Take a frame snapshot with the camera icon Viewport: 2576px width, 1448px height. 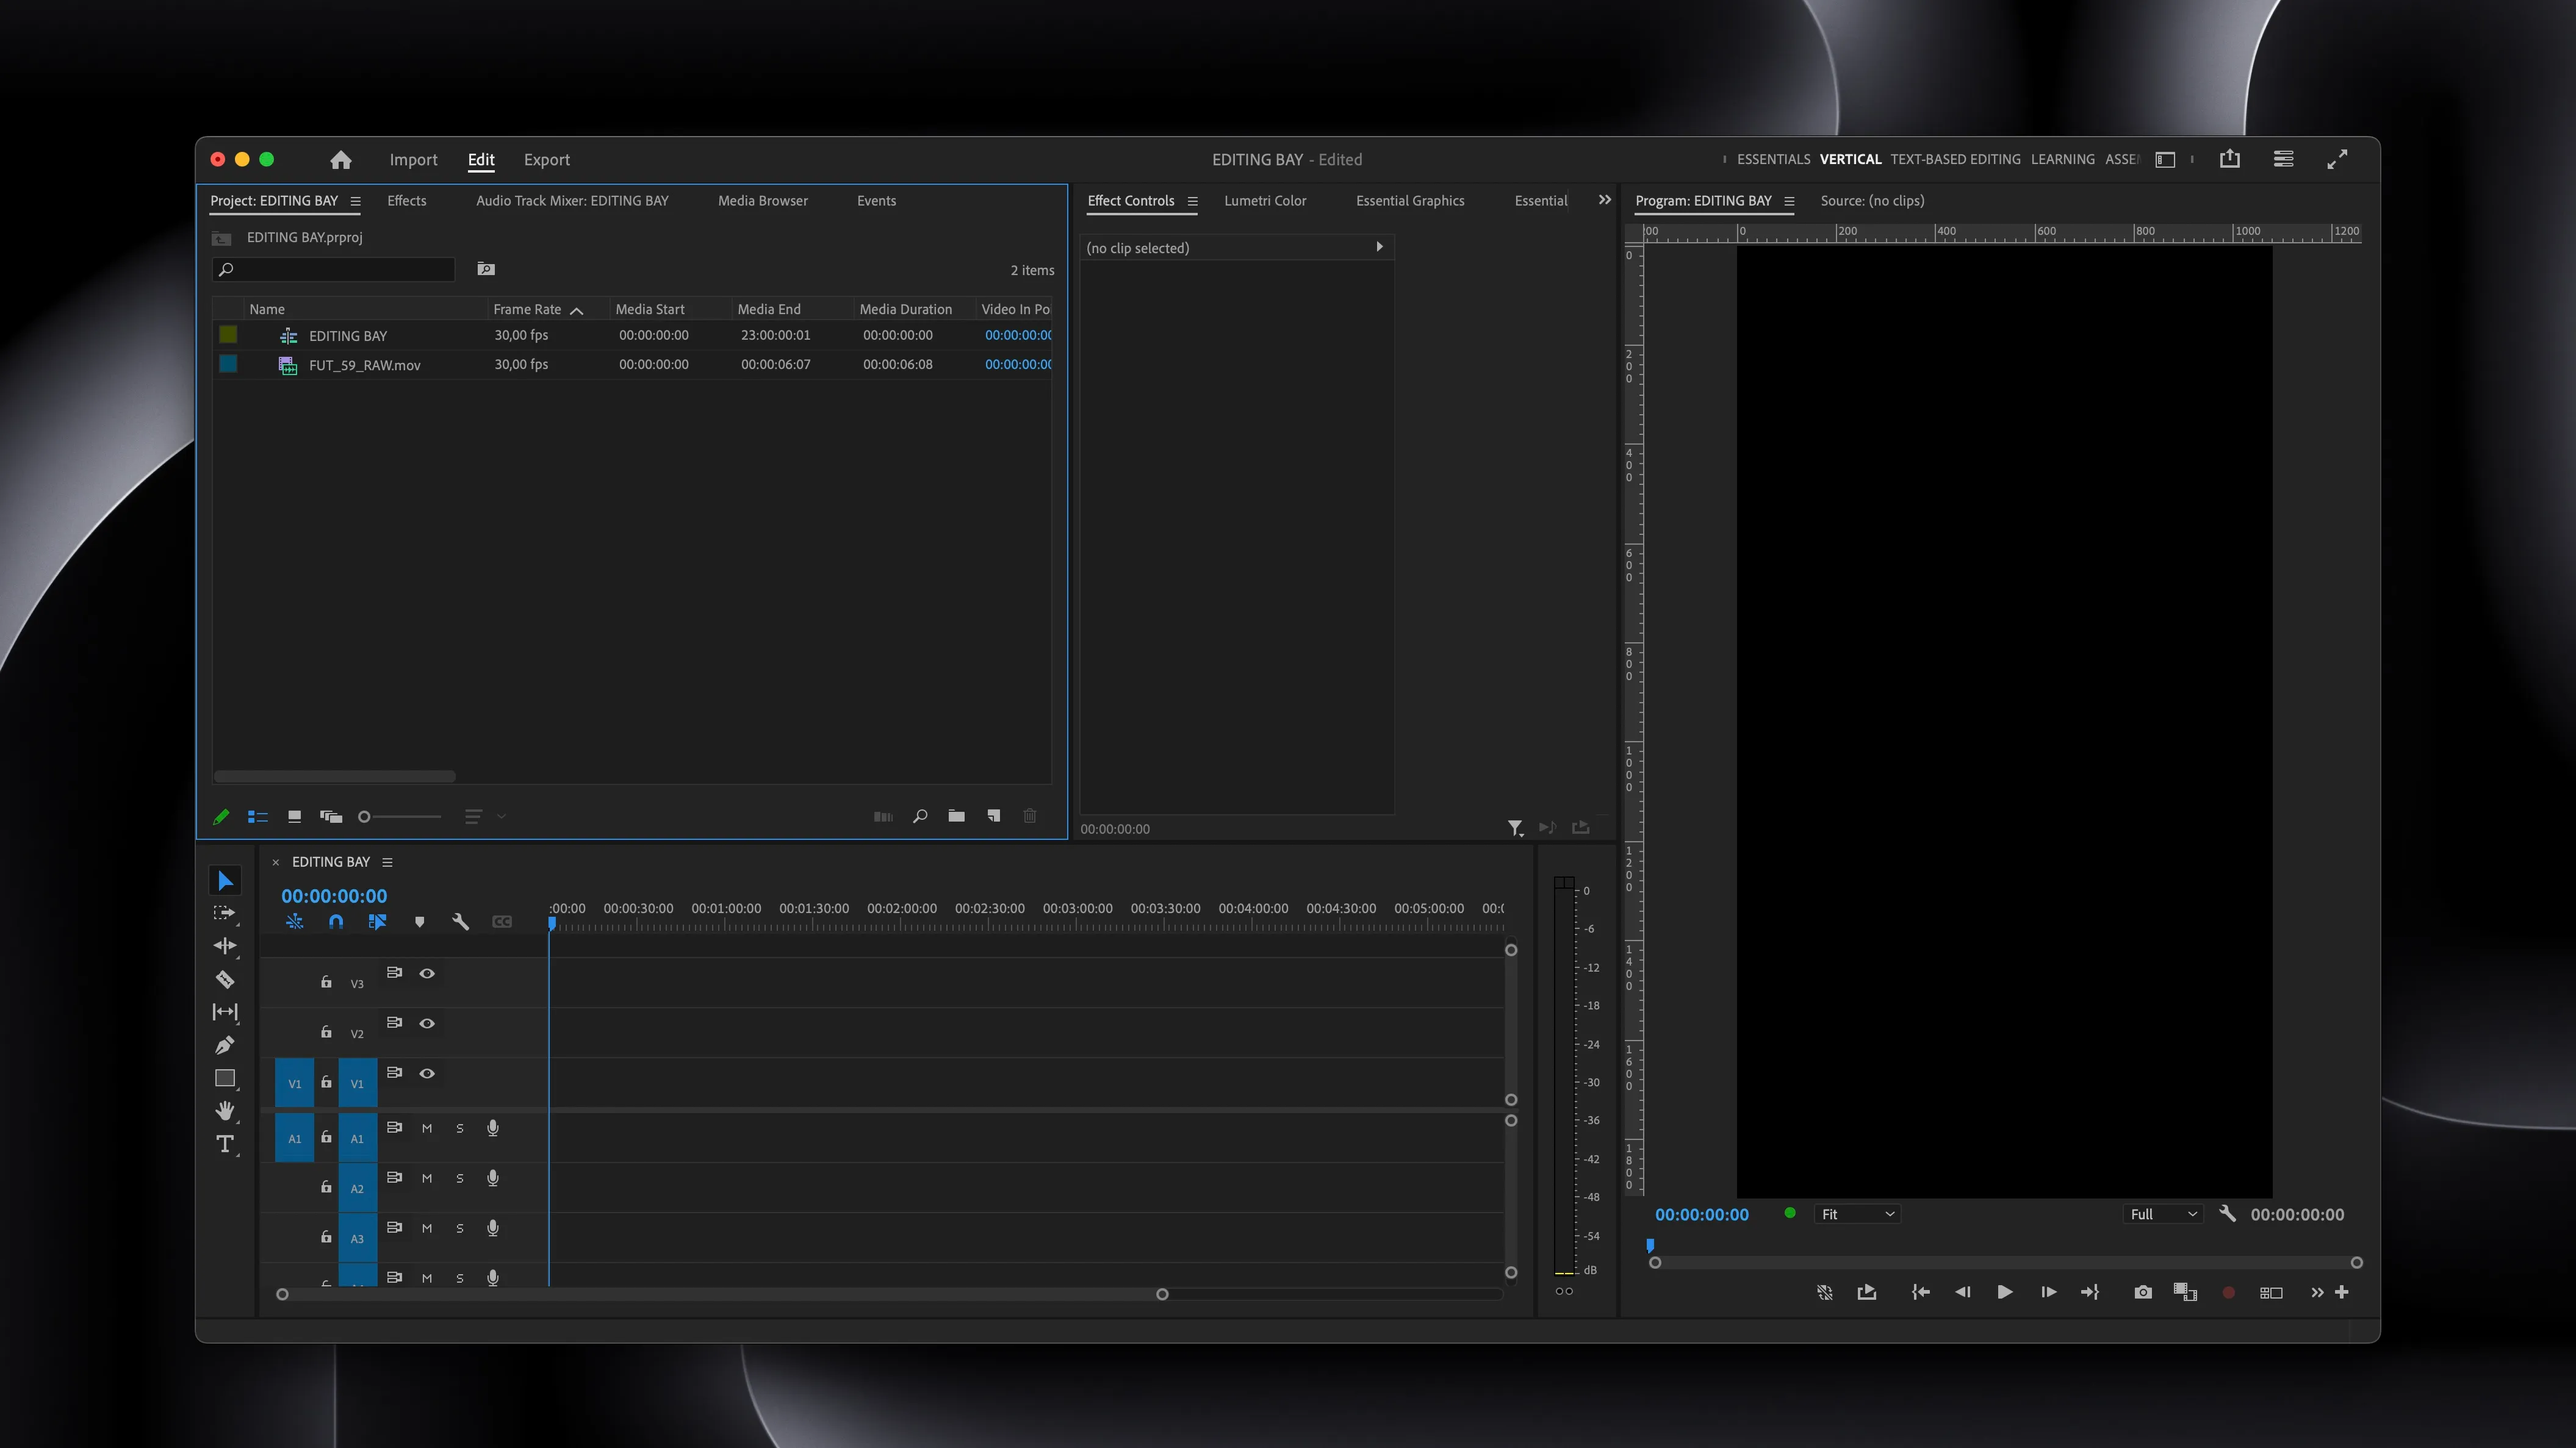pyautogui.click(x=2142, y=1292)
